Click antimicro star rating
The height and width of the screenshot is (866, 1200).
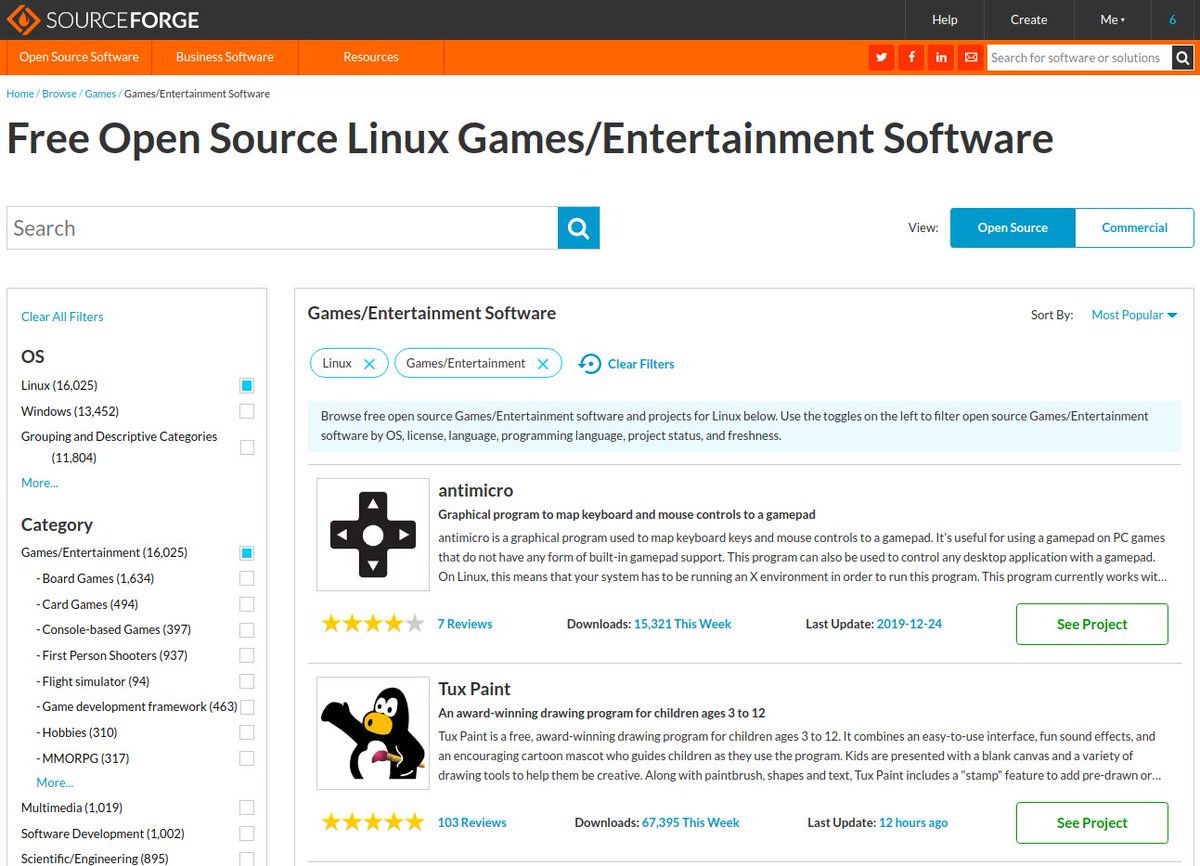pos(373,624)
